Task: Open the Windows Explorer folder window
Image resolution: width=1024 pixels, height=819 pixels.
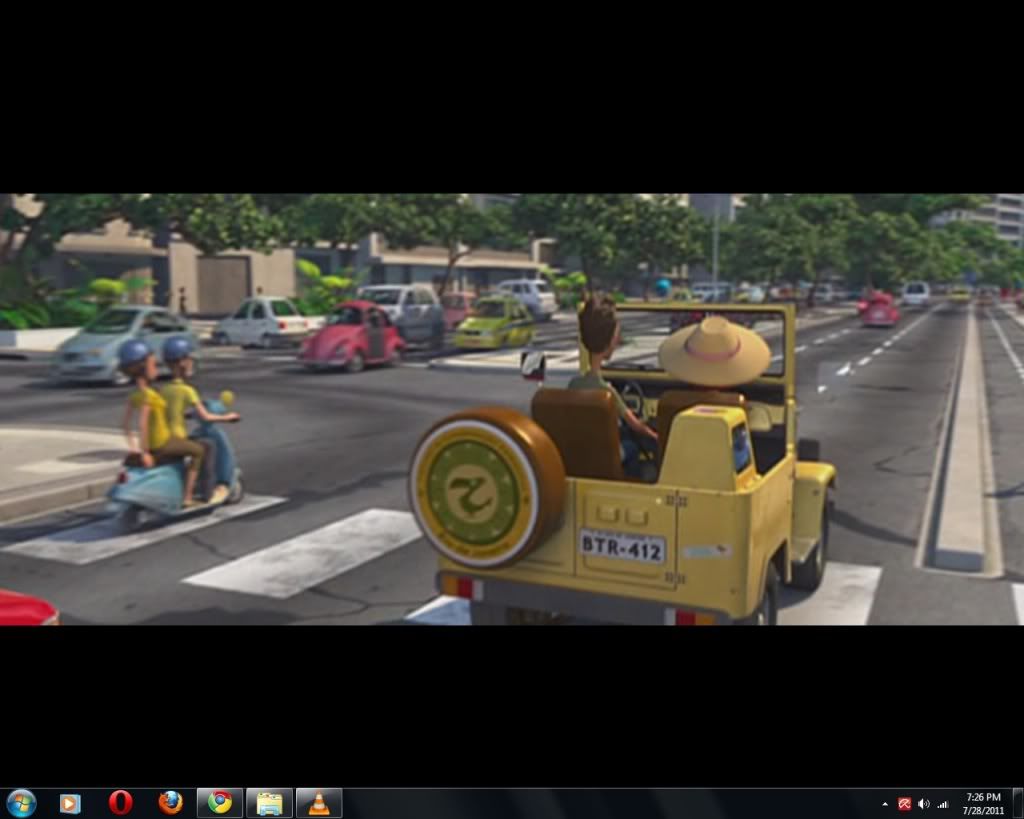Action: [269, 803]
